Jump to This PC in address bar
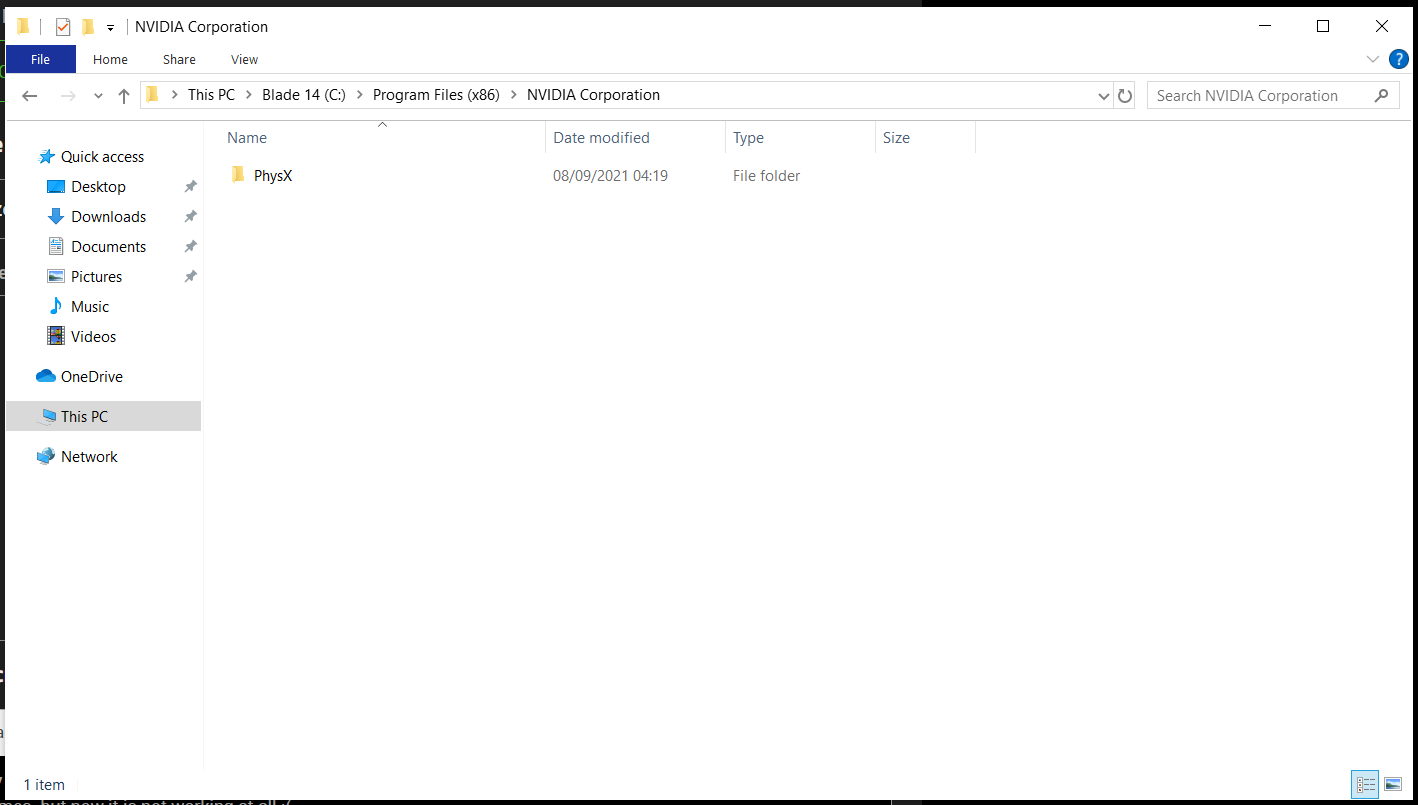The image size is (1418, 805). (211, 95)
